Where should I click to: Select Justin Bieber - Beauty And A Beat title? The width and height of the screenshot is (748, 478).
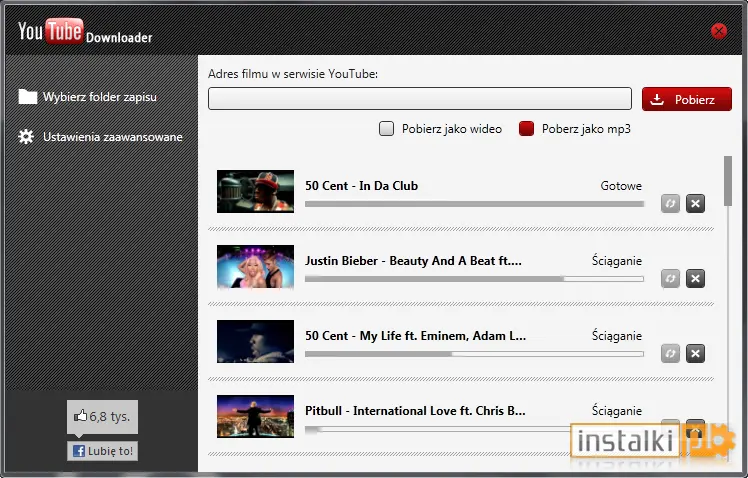click(x=414, y=261)
